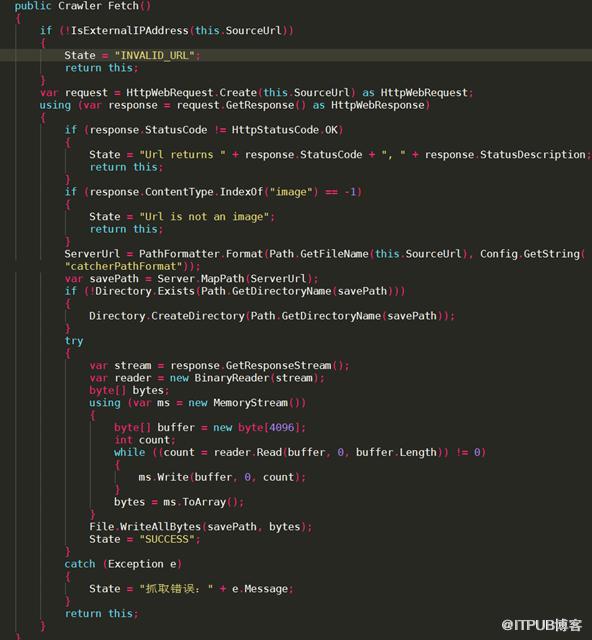Screen dimensions: 592x640
Task: Select 'GetResponseStream' method call
Action: coord(278,365)
